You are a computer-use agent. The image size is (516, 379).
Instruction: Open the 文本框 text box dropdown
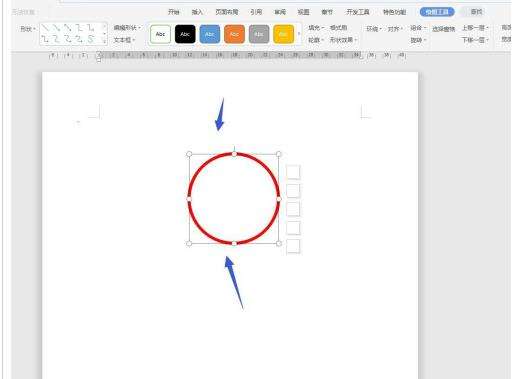pos(124,40)
